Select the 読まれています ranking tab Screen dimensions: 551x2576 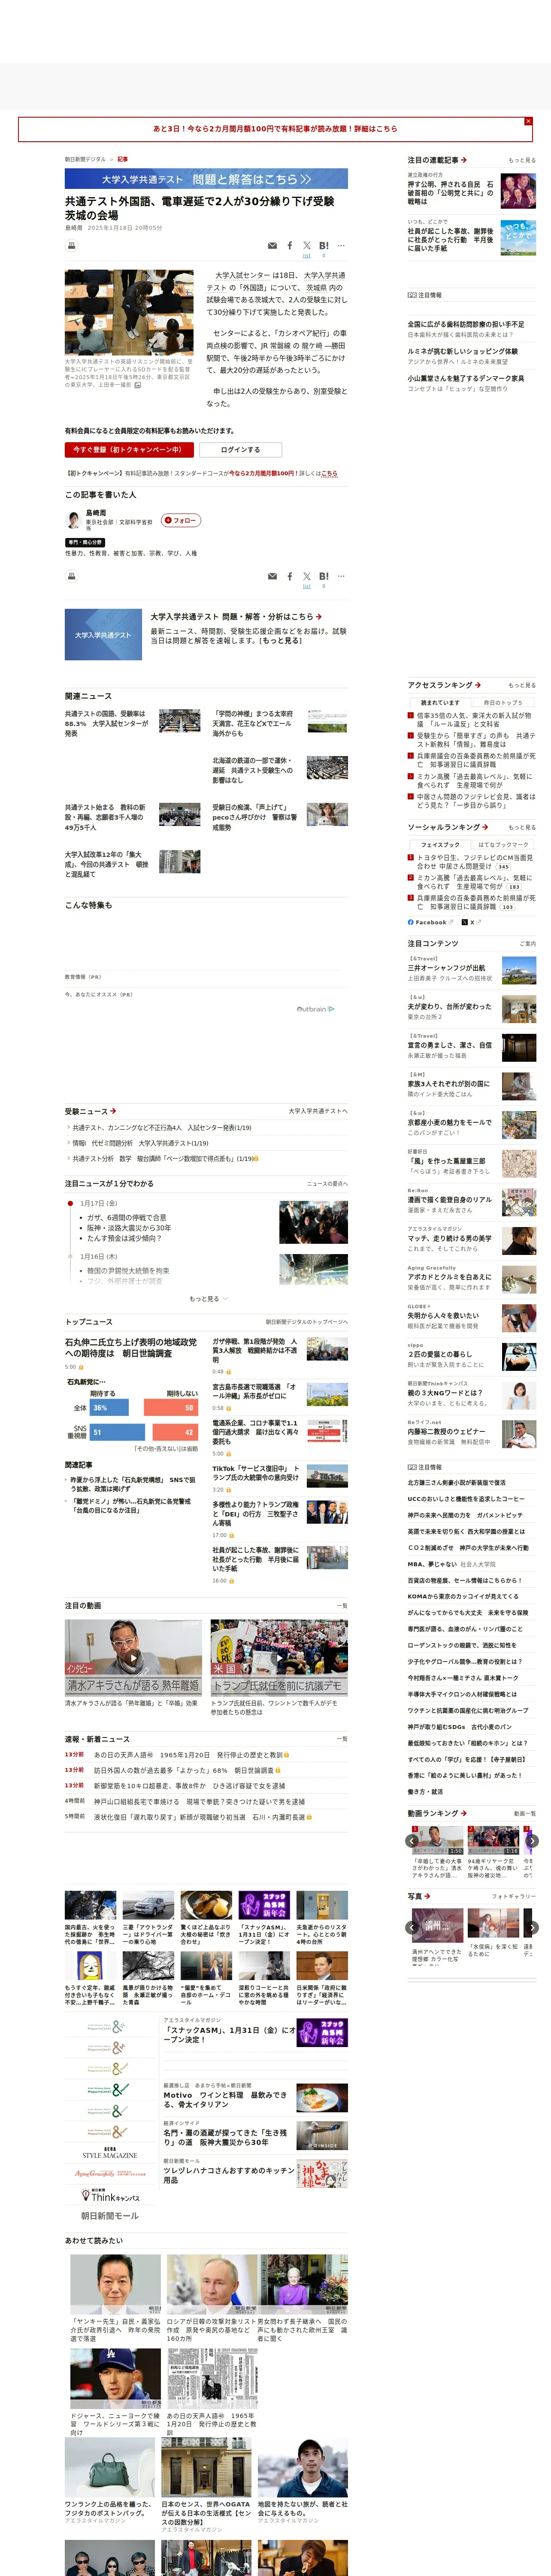(440, 702)
